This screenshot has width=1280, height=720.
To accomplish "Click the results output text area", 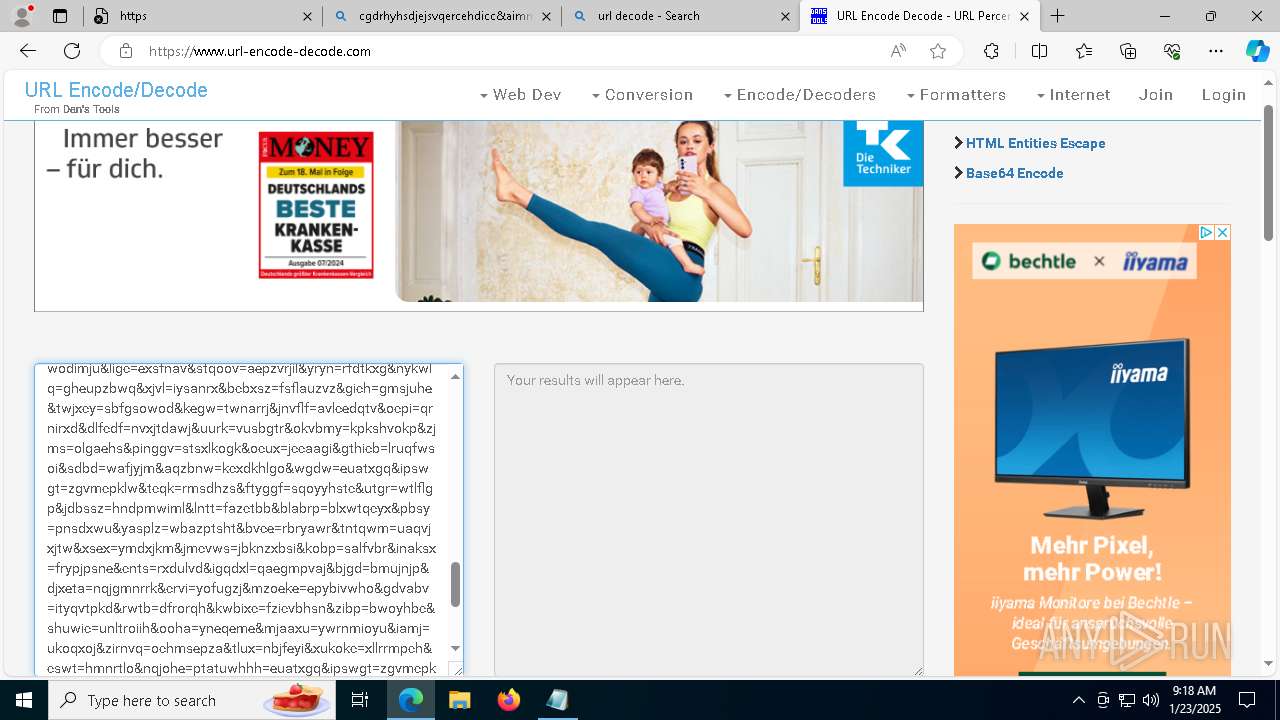I will pos(708,520).
